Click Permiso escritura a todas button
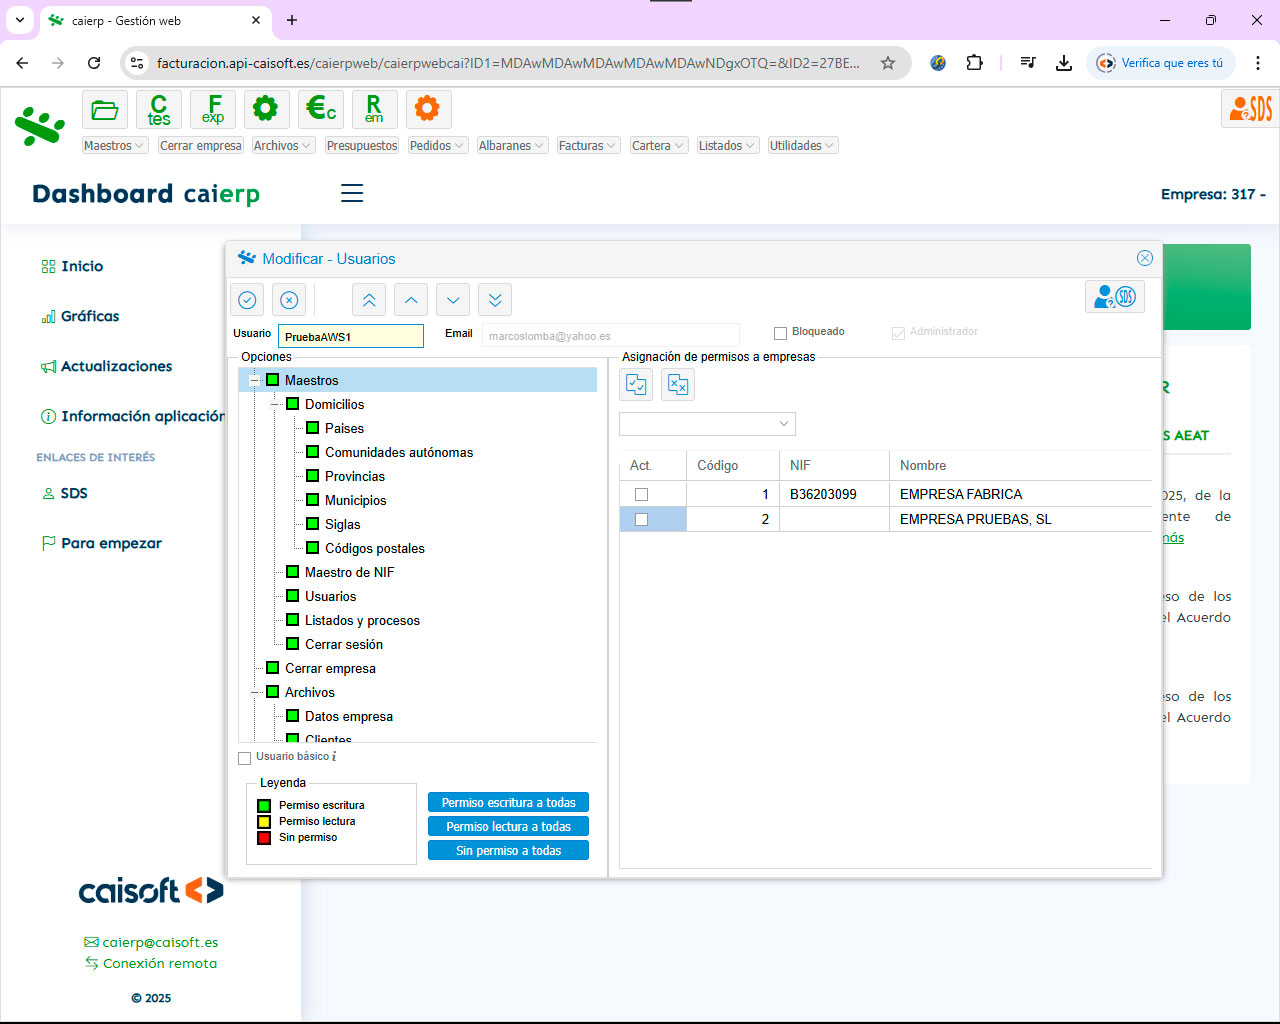 point(509,803)
